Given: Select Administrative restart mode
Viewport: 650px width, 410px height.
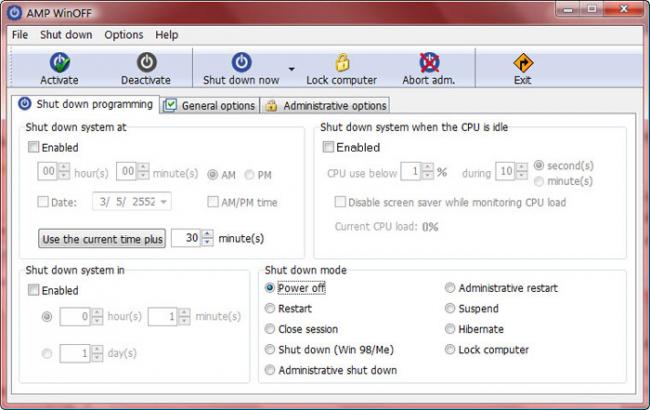Looking at the screenshot, I should tap(450, 287).
